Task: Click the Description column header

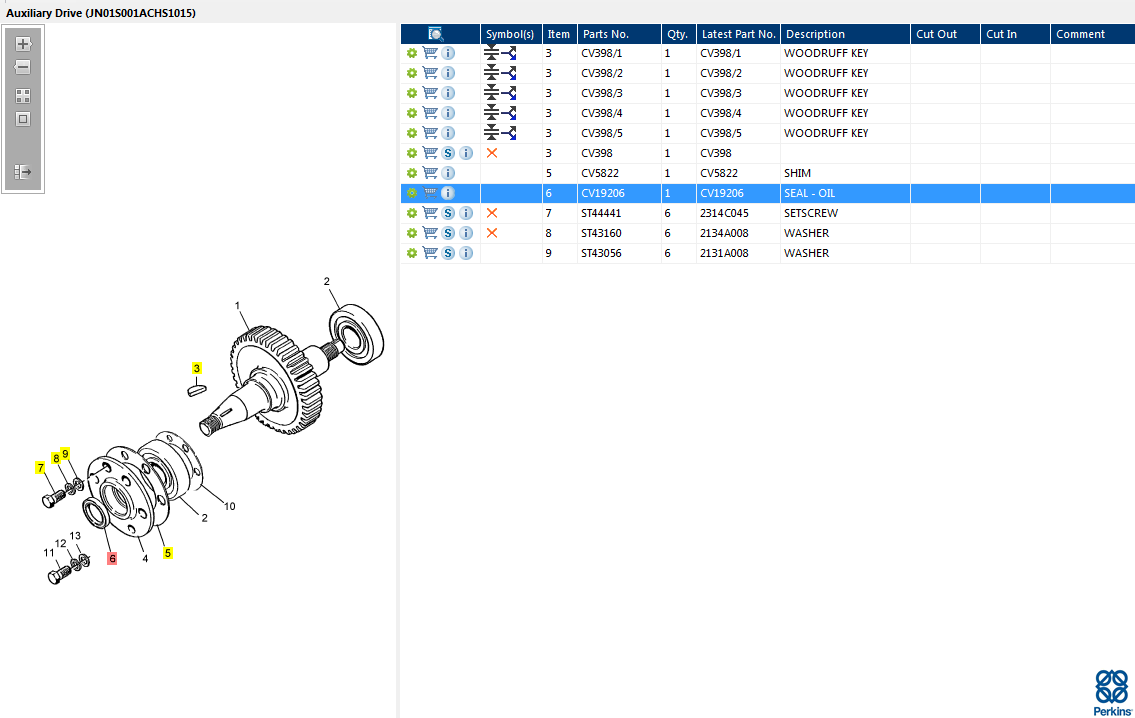Action: click(845, 34)
